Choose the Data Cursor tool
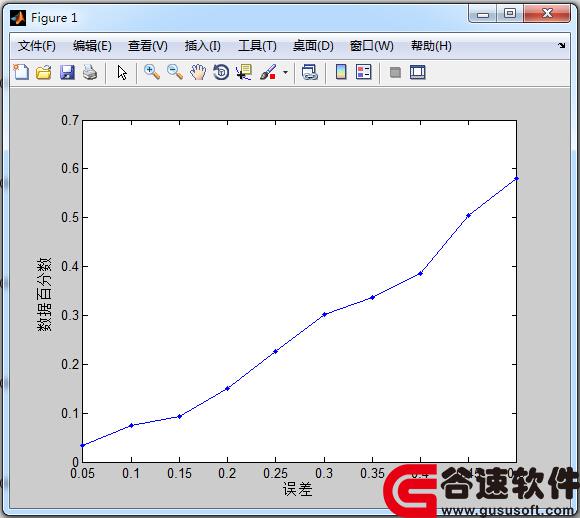Screen dimensions: 580x518 (244, 72)
